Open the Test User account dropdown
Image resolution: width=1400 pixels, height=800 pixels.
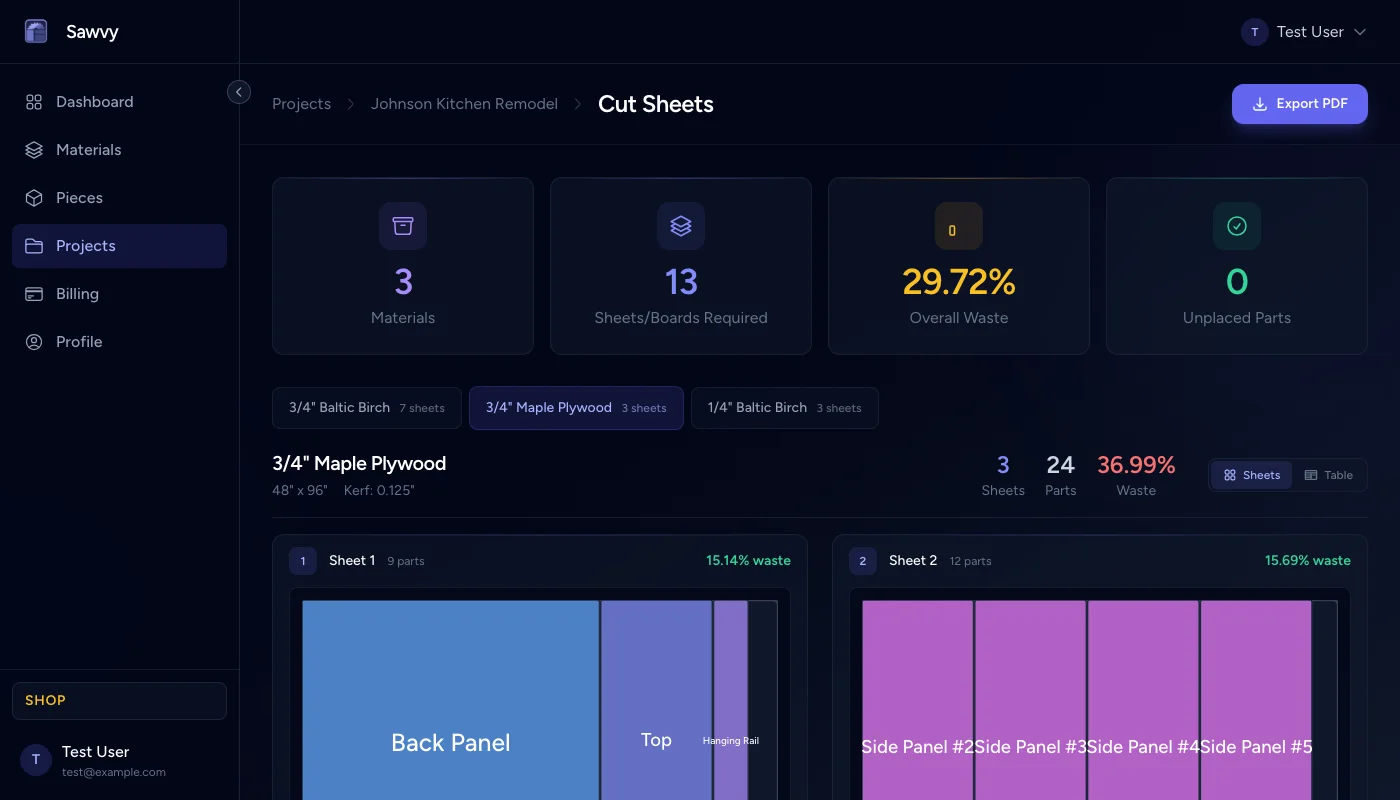(x=1305, y=31)
